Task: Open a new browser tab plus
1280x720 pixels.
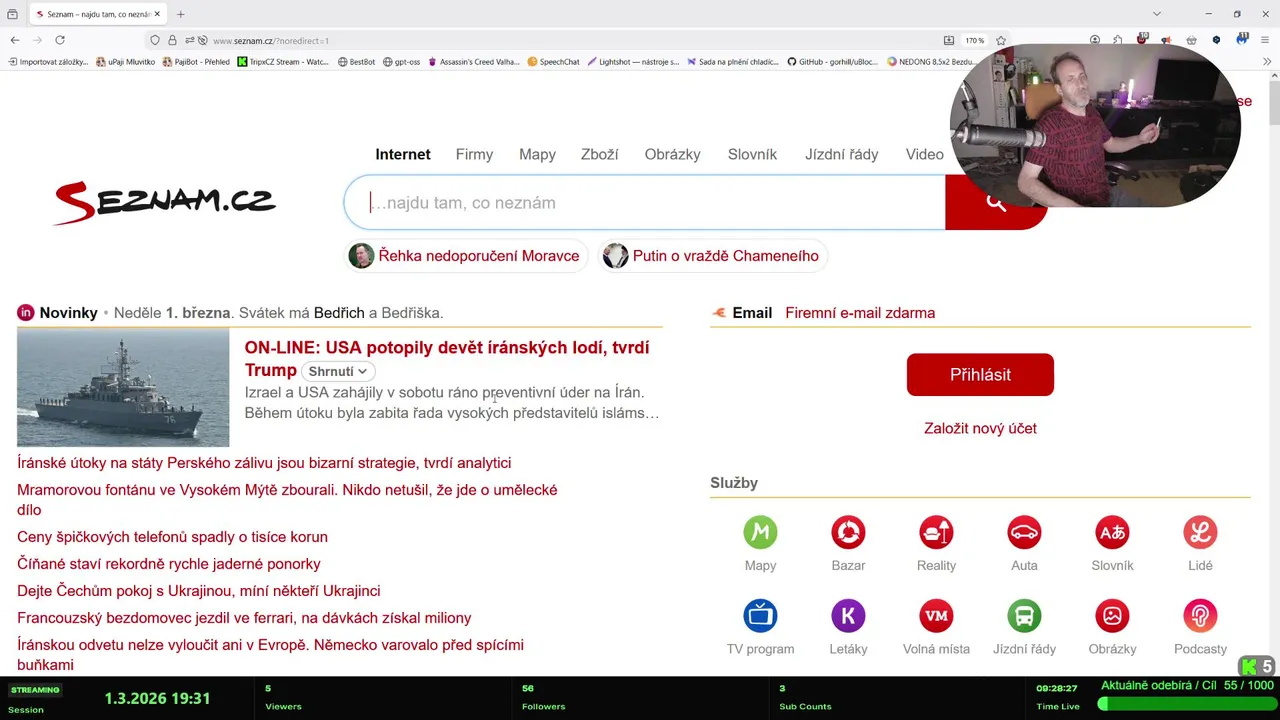Action: 181,14
